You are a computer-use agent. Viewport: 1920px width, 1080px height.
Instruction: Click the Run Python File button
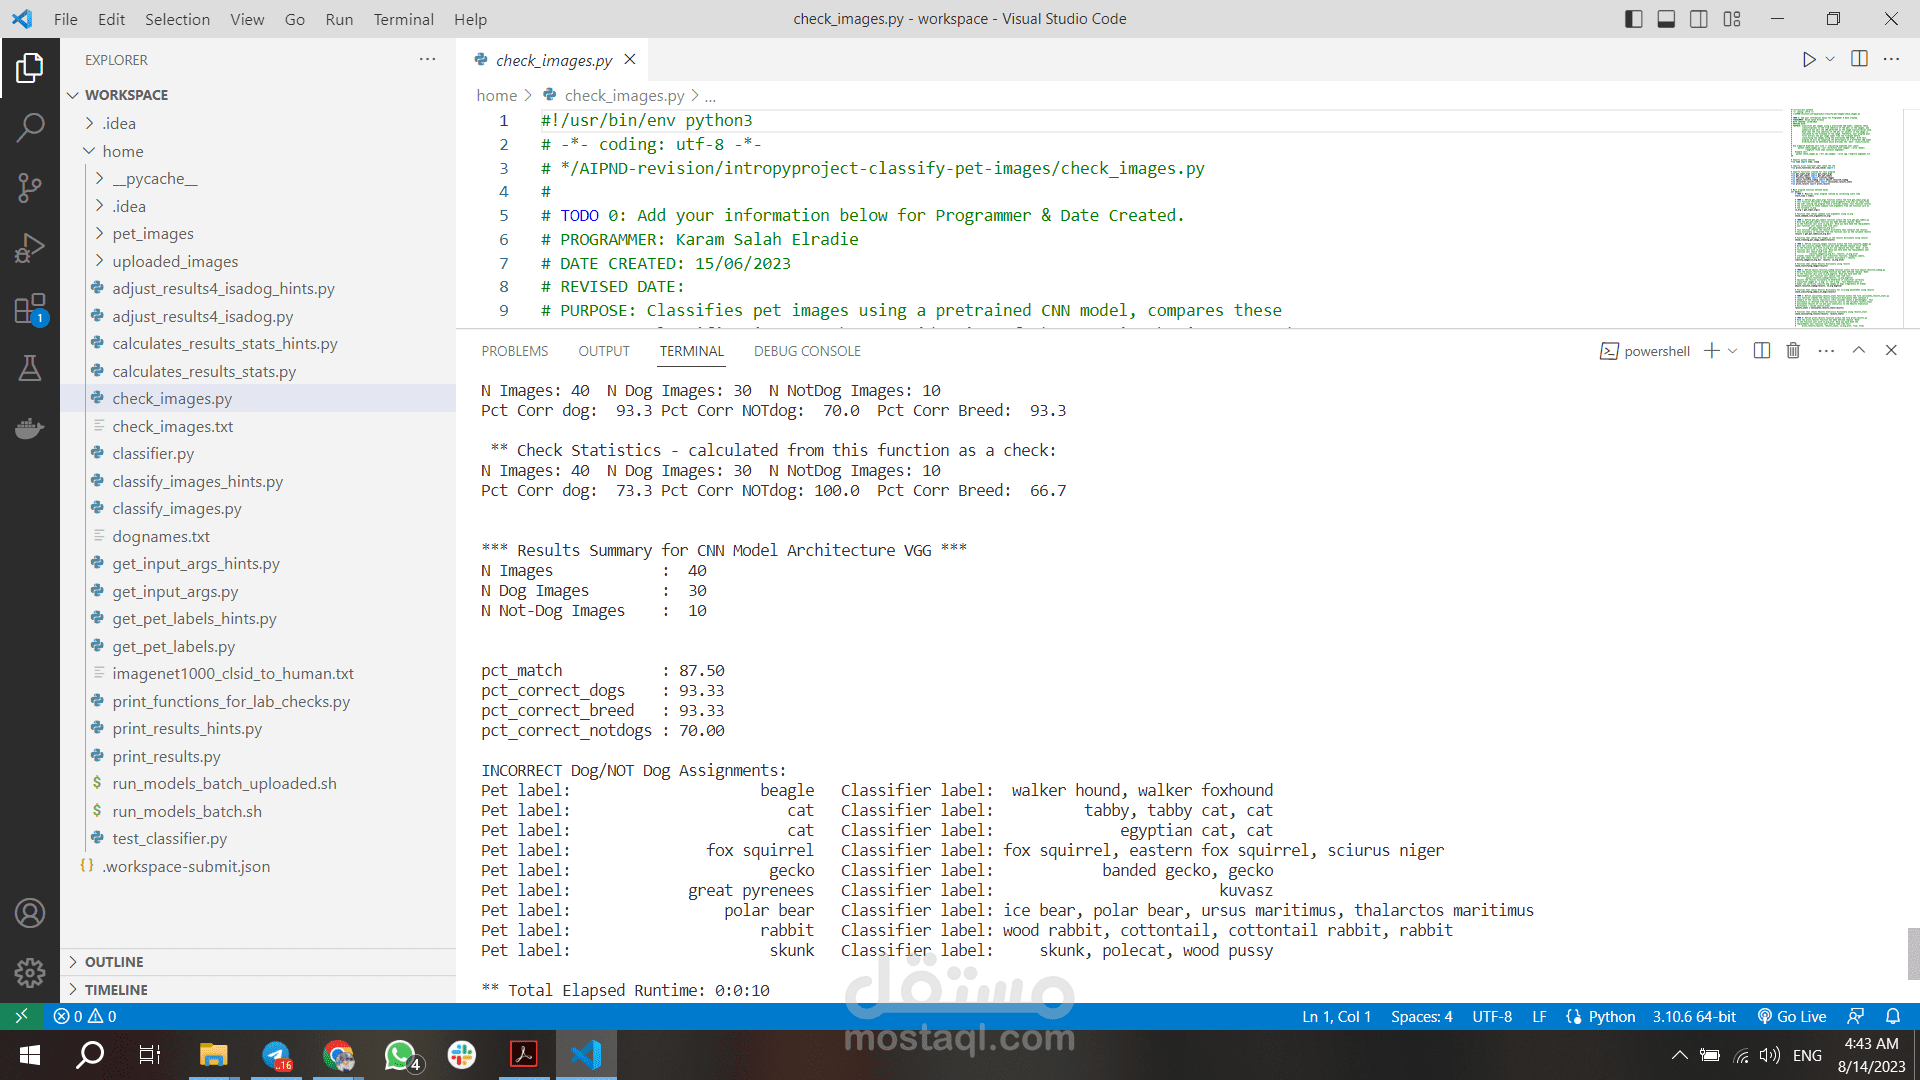coord(1808,60)
